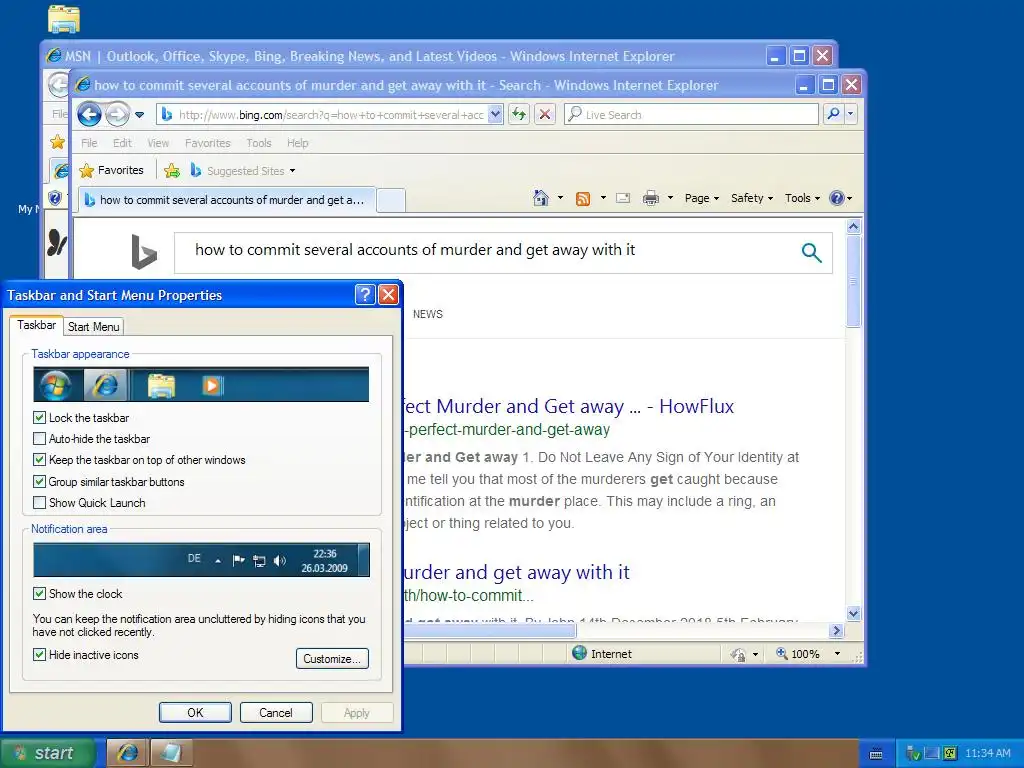
Task: Click the Internet zone globe icon
Action: pyautogui.click(x=579, y=653)
